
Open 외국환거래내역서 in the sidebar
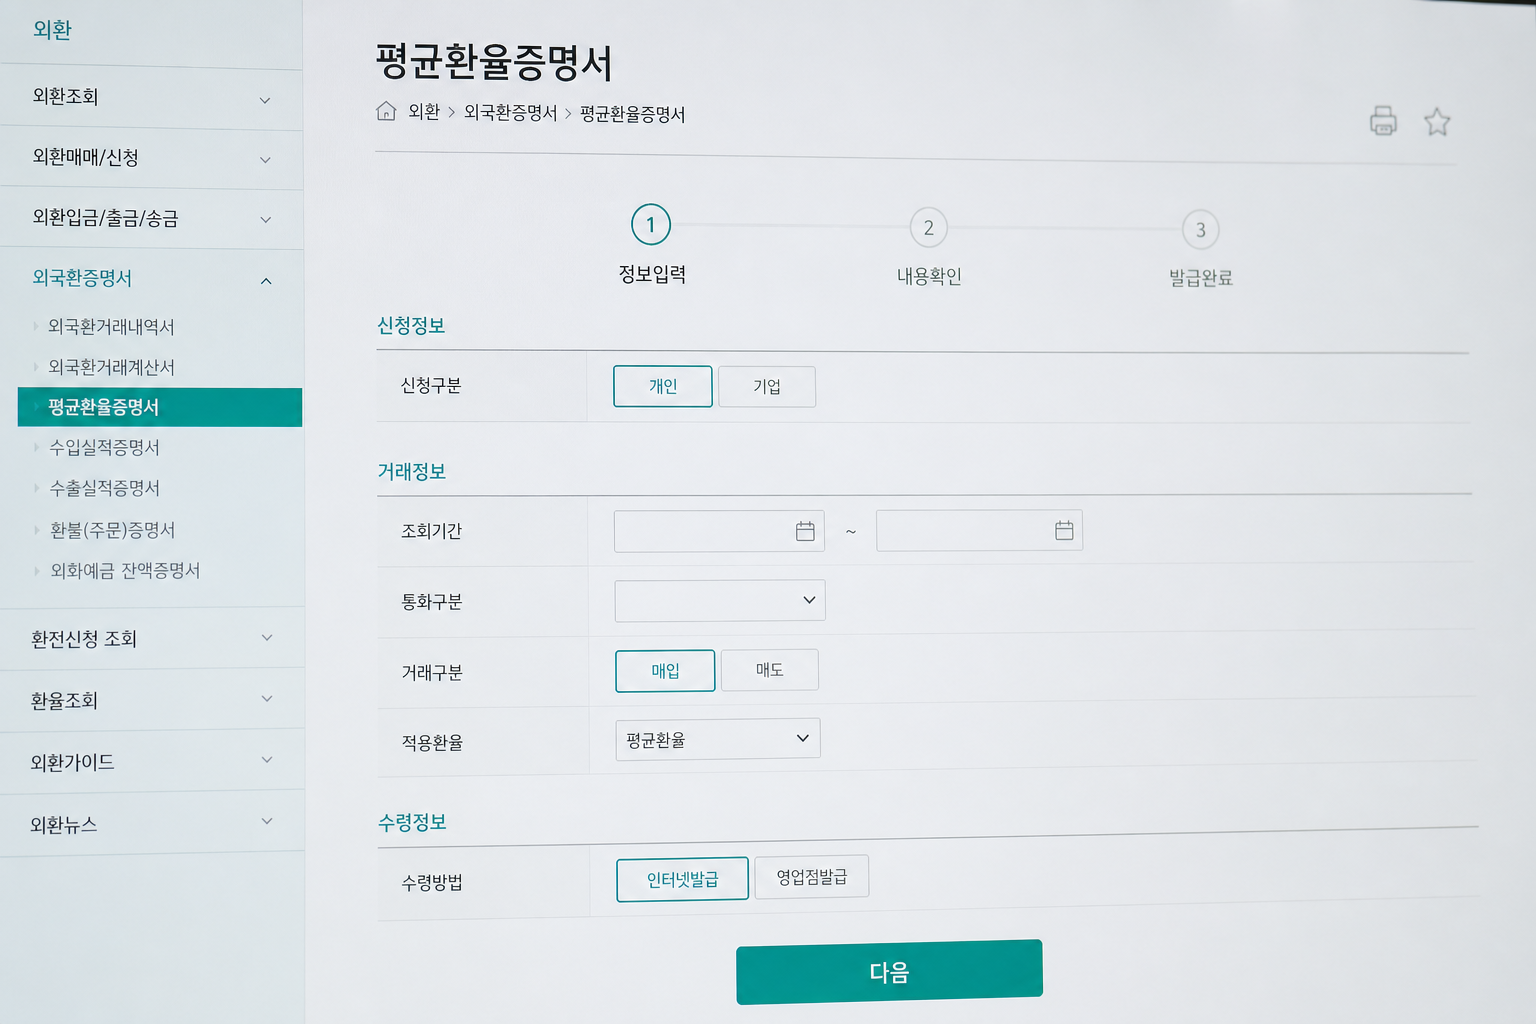tap(111, 327)
